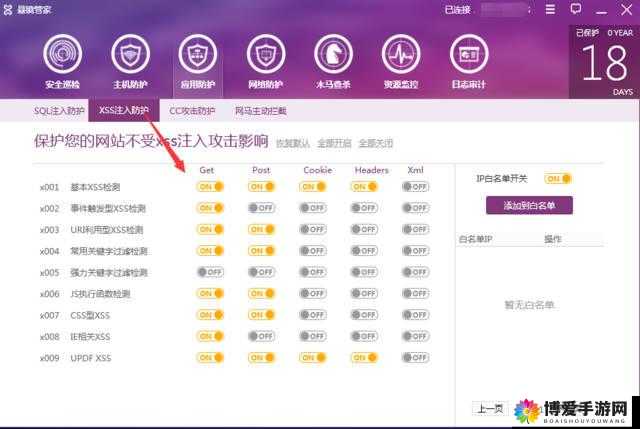
Task: Open the 木马查杀 trojan scan horse icon
Action: tap(333, 54)
